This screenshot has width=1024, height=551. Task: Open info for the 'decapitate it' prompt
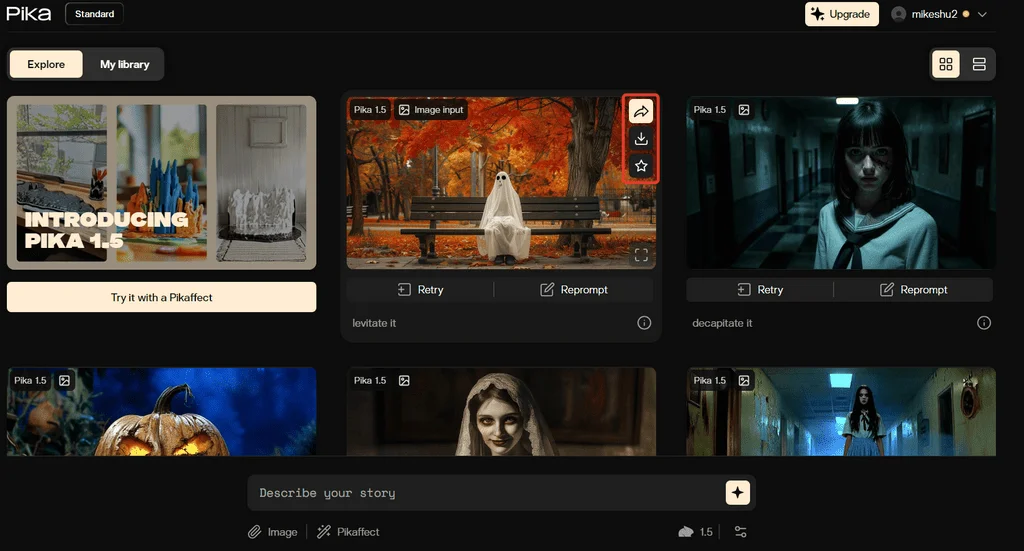click(x=984, y=323)
